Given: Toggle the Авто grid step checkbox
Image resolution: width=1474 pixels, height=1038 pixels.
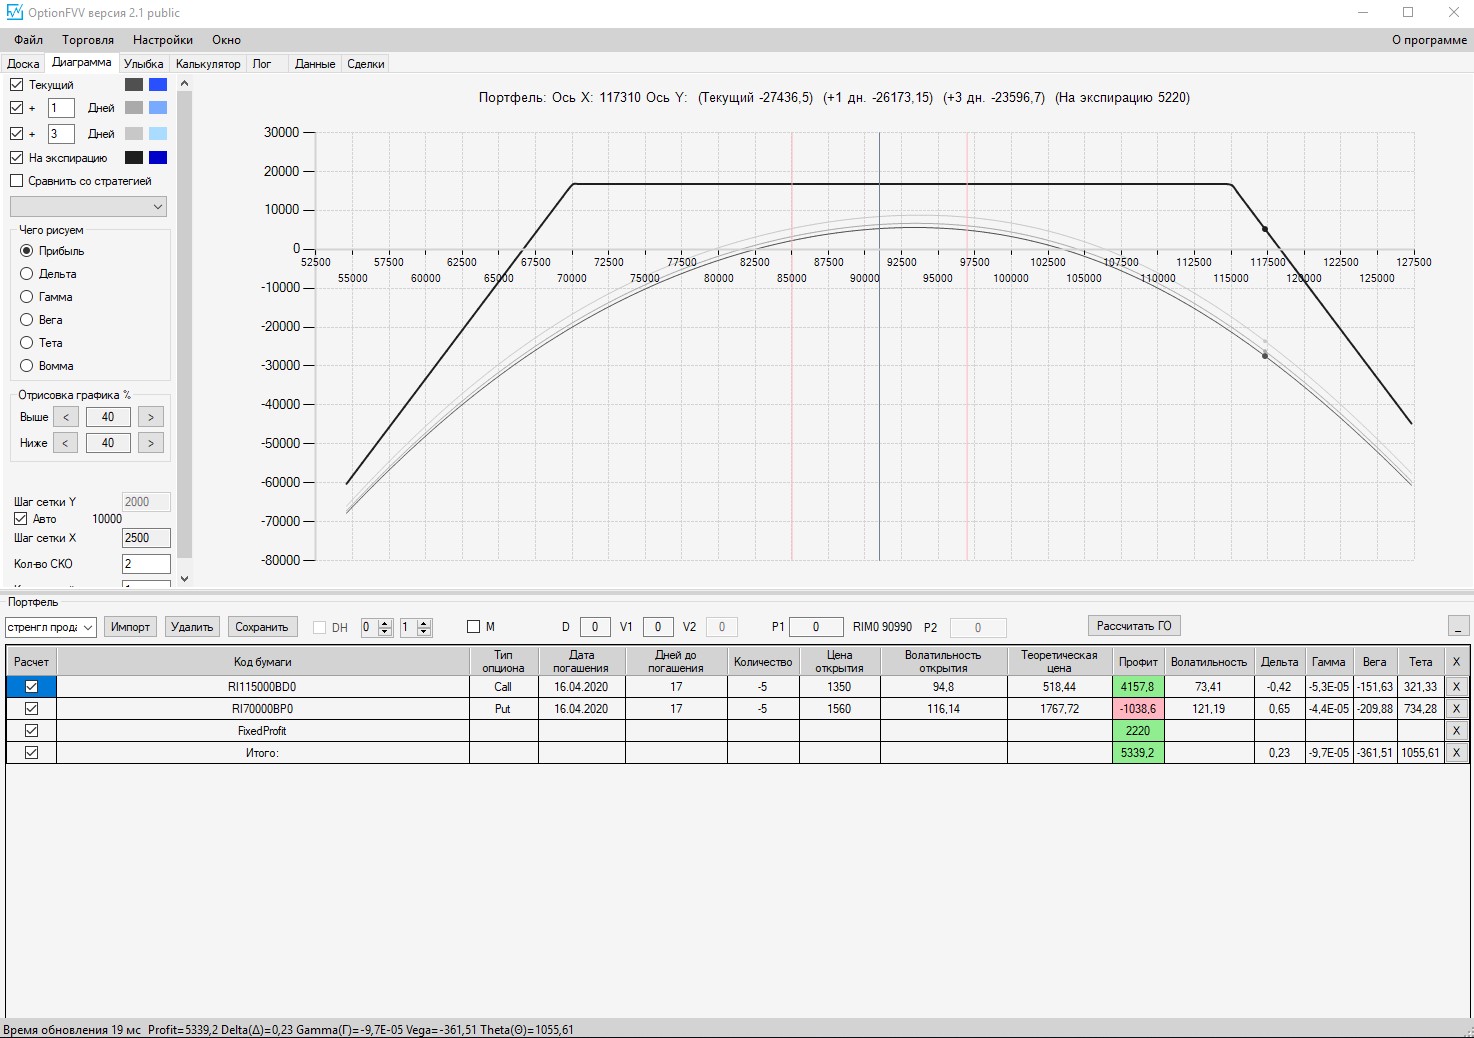Looking at the screenshot, I should click(21, 519).
